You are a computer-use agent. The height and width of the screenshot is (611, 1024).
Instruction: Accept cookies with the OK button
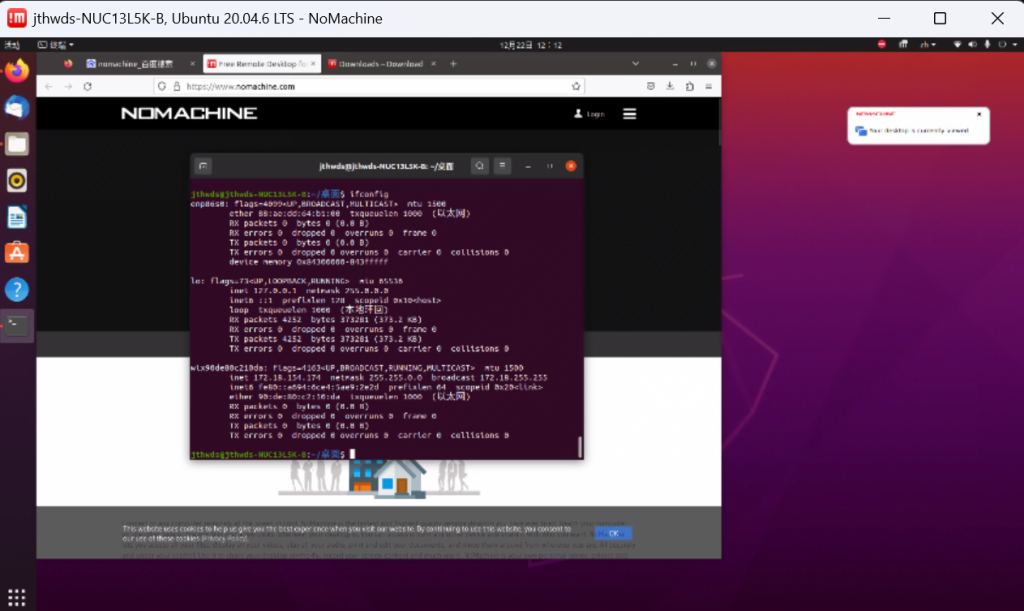tap(613, 533)
